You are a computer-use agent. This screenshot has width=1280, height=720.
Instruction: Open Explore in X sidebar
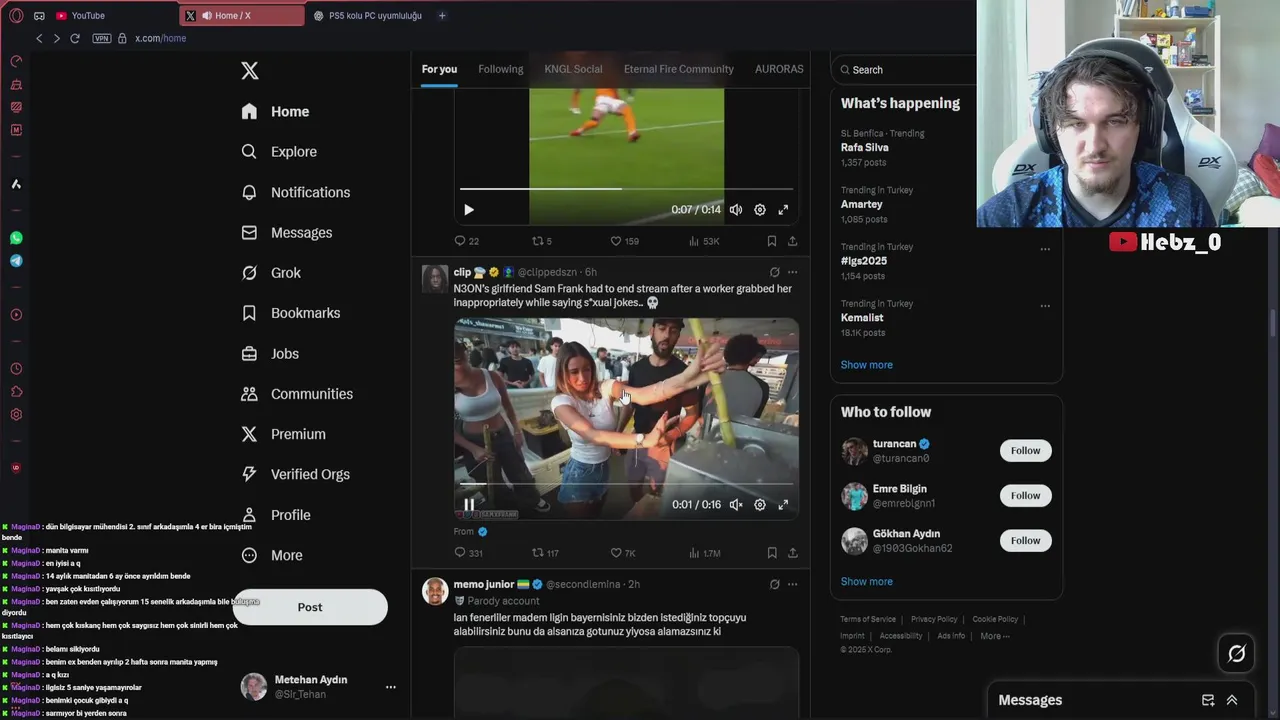tap(279, 152)
